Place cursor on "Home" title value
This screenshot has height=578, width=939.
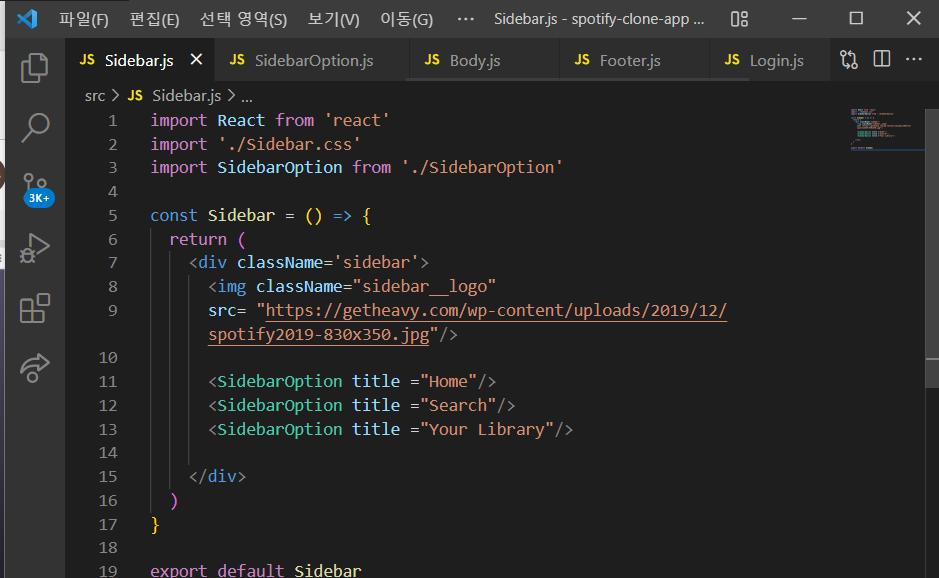[449, 382]
